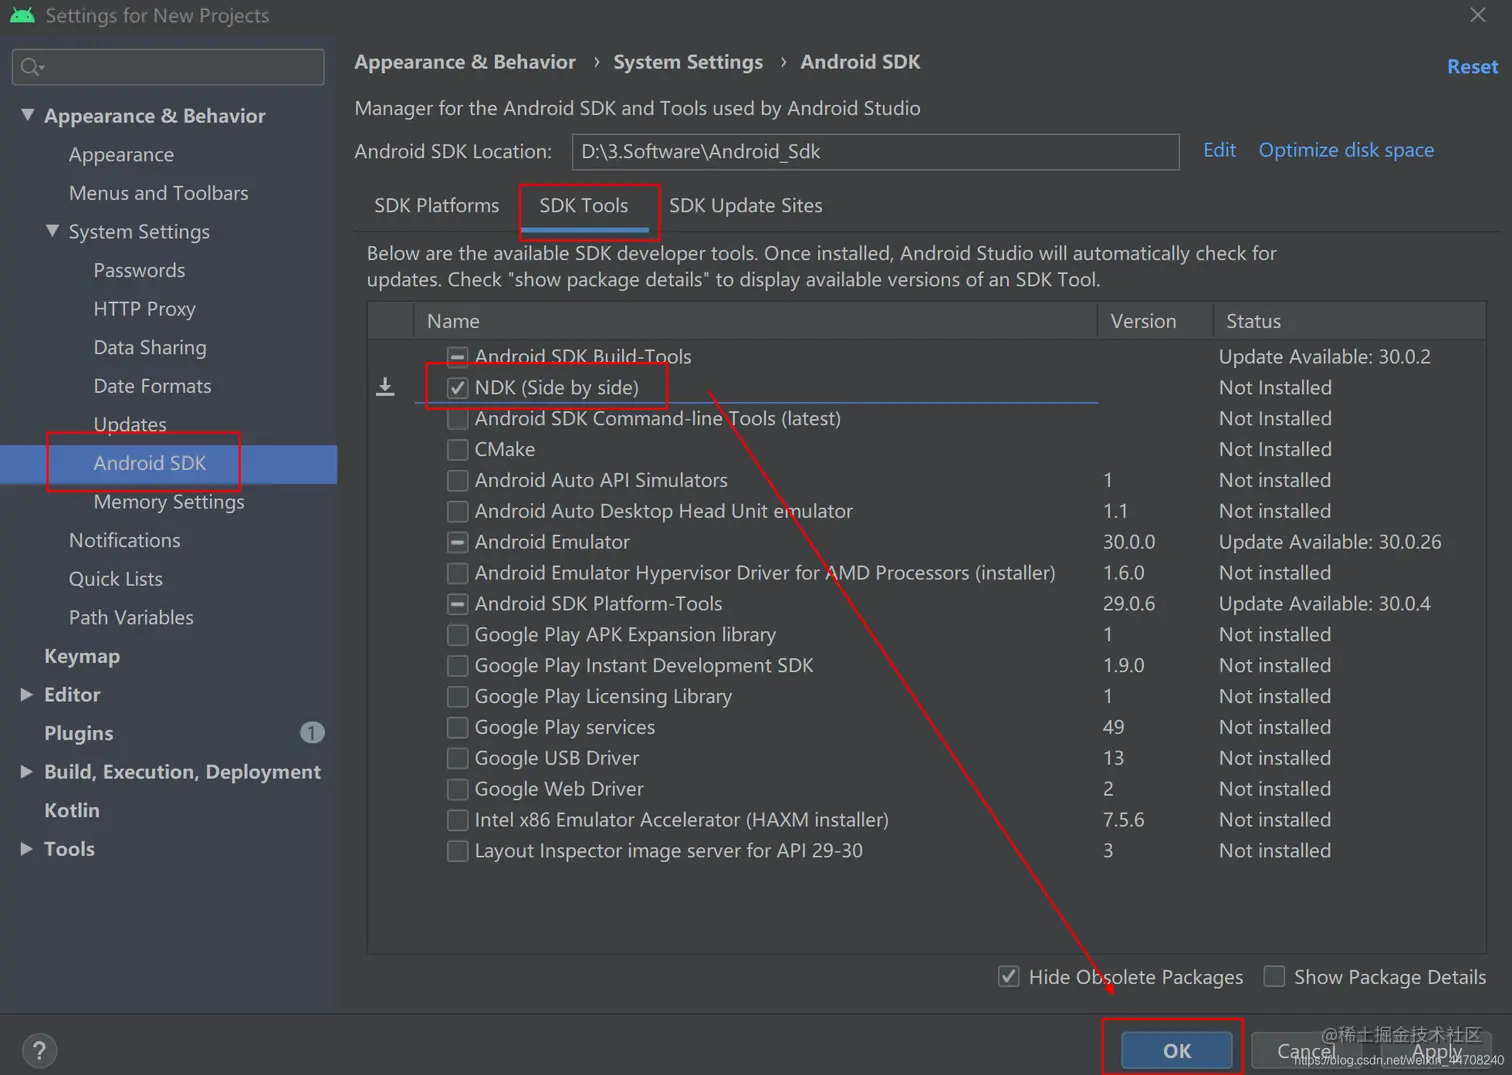
Task: Click the OK button
Action: coord(1177,1050)
